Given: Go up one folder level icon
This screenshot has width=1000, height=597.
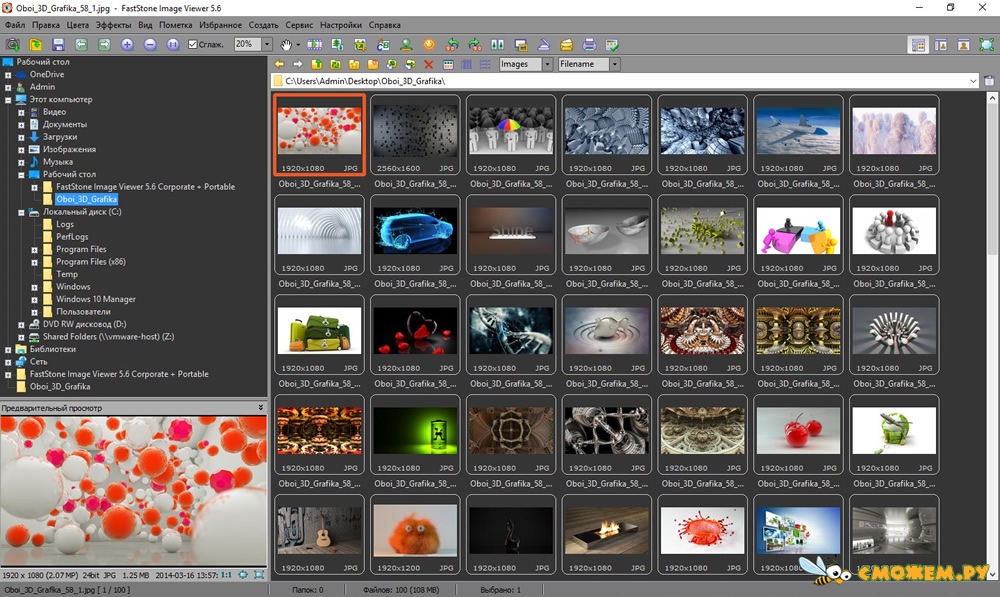Looking at the screenshot, I should point(316,64).
